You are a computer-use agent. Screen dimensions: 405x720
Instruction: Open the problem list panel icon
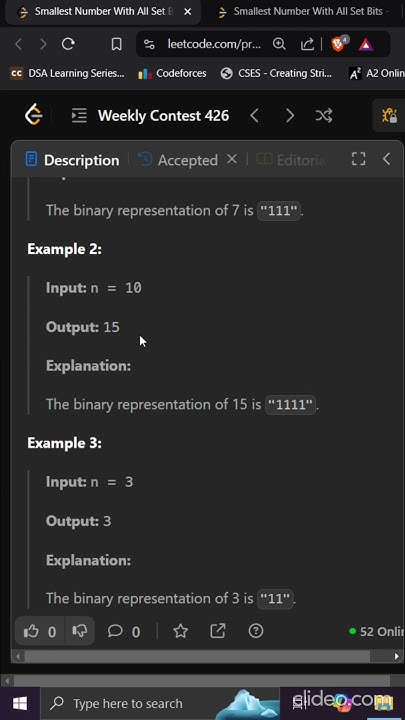(x=79, y=116)
